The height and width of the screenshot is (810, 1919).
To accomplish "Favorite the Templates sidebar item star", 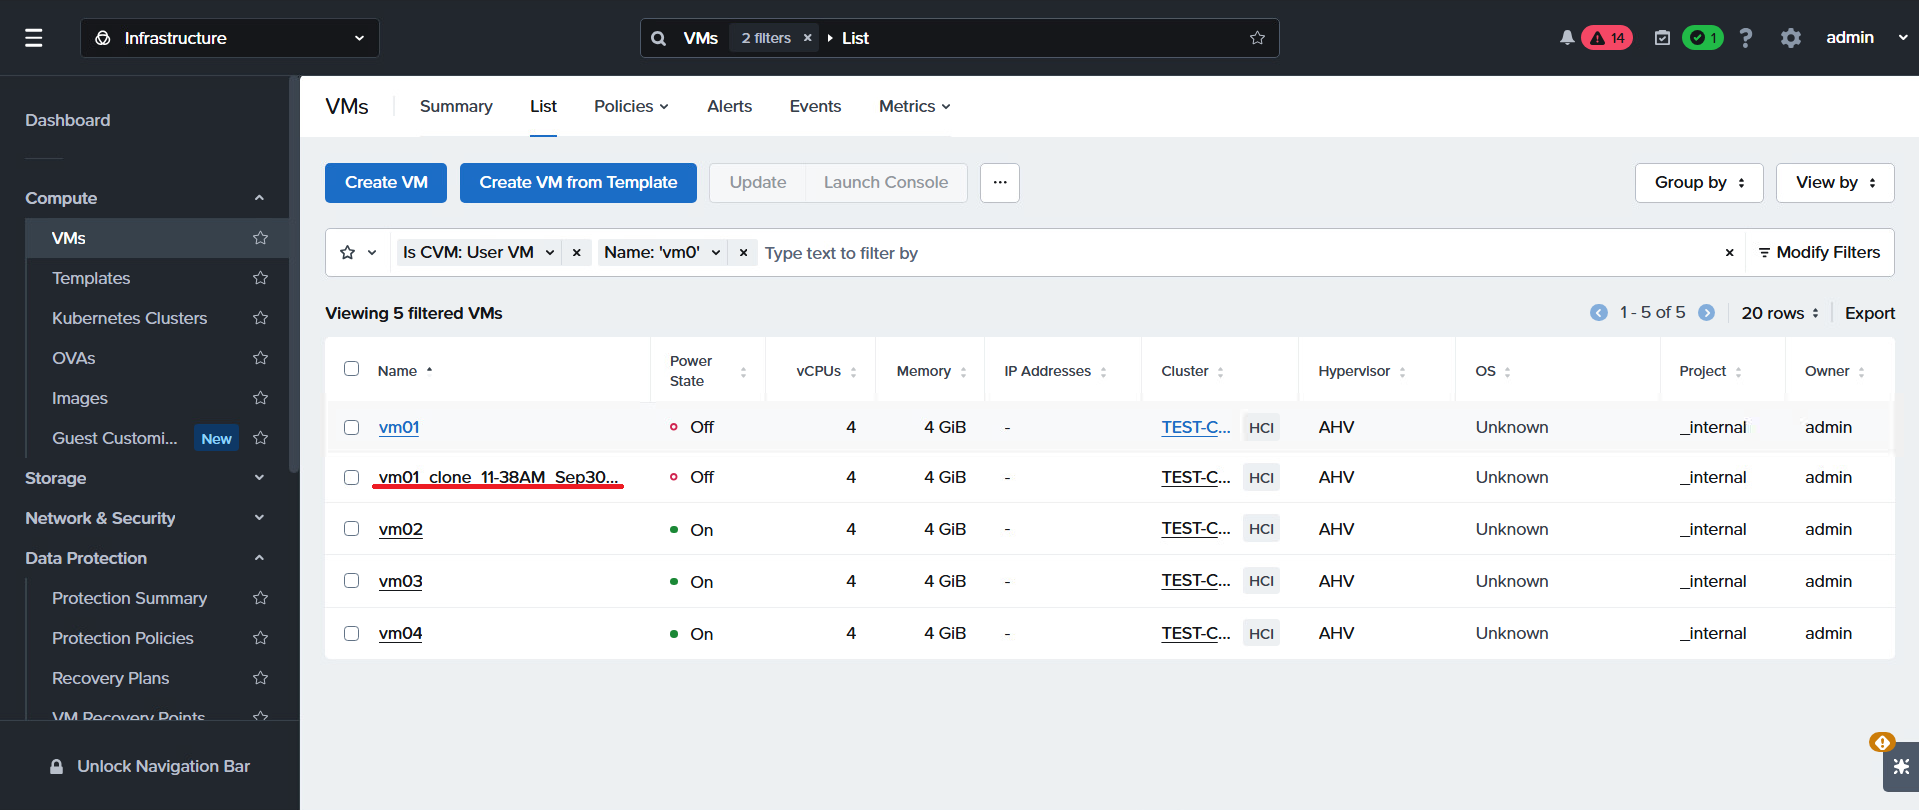I will 261,278.
